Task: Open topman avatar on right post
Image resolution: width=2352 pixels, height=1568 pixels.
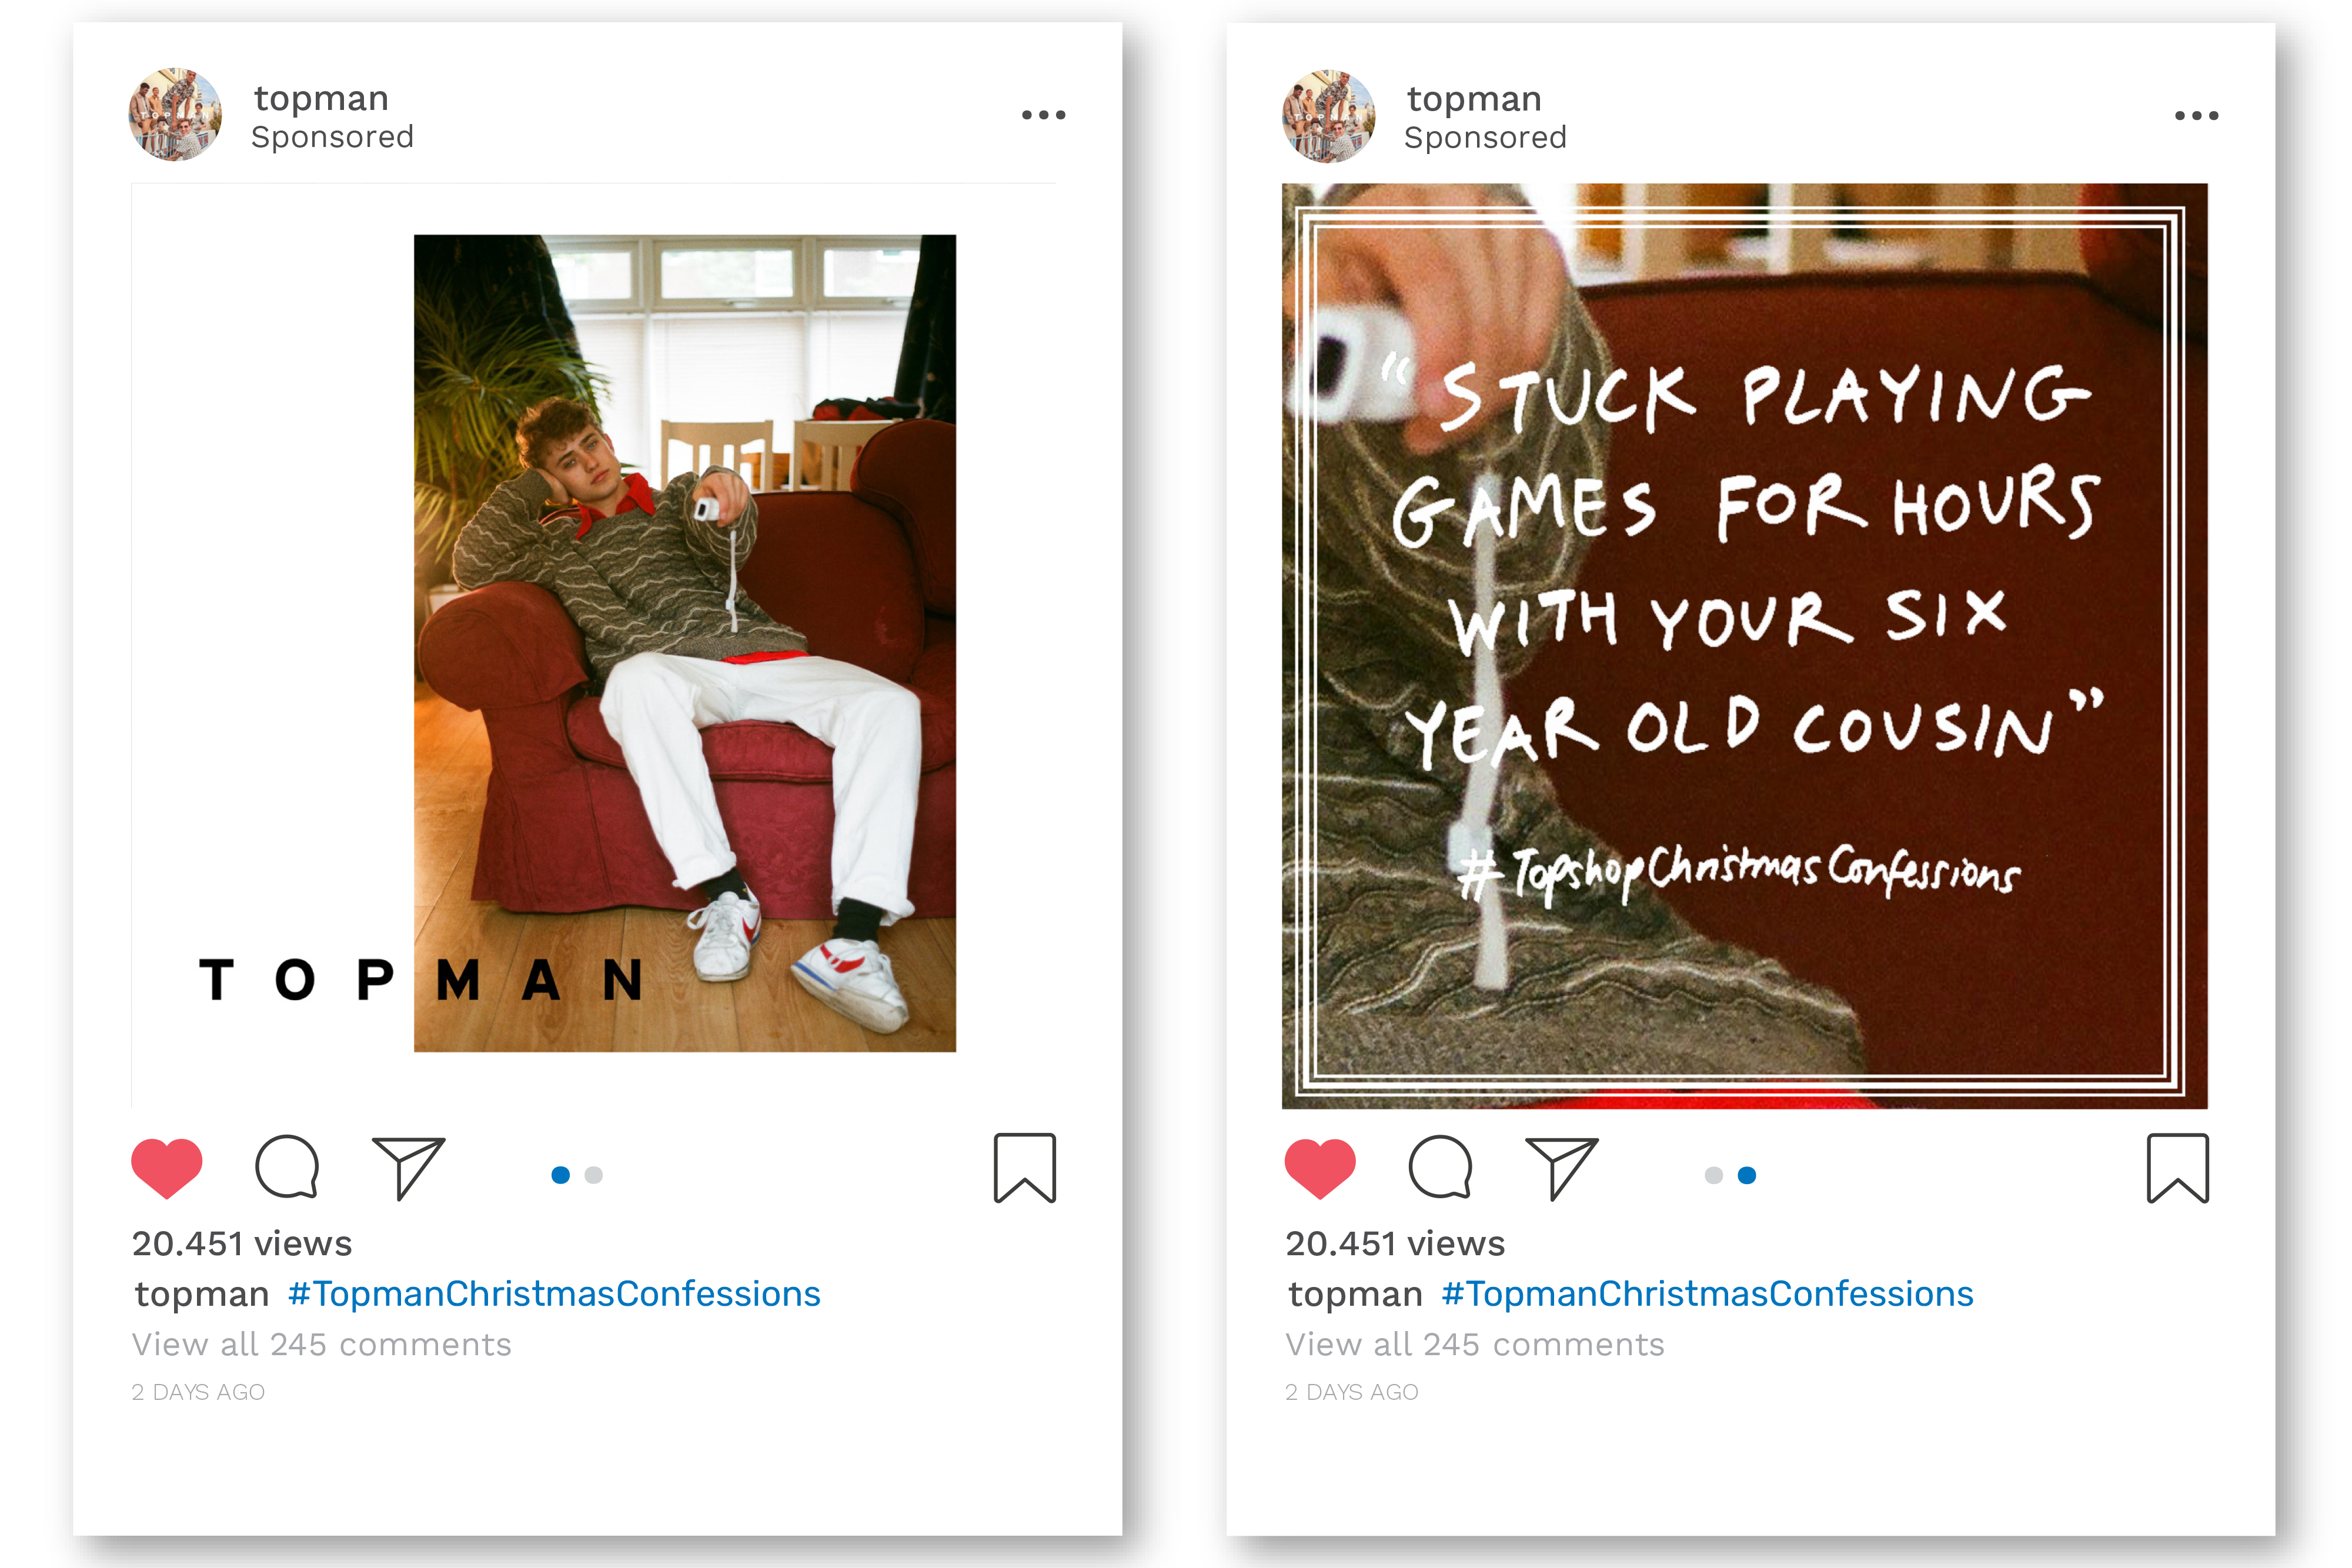Action: tap(1328, 116)
